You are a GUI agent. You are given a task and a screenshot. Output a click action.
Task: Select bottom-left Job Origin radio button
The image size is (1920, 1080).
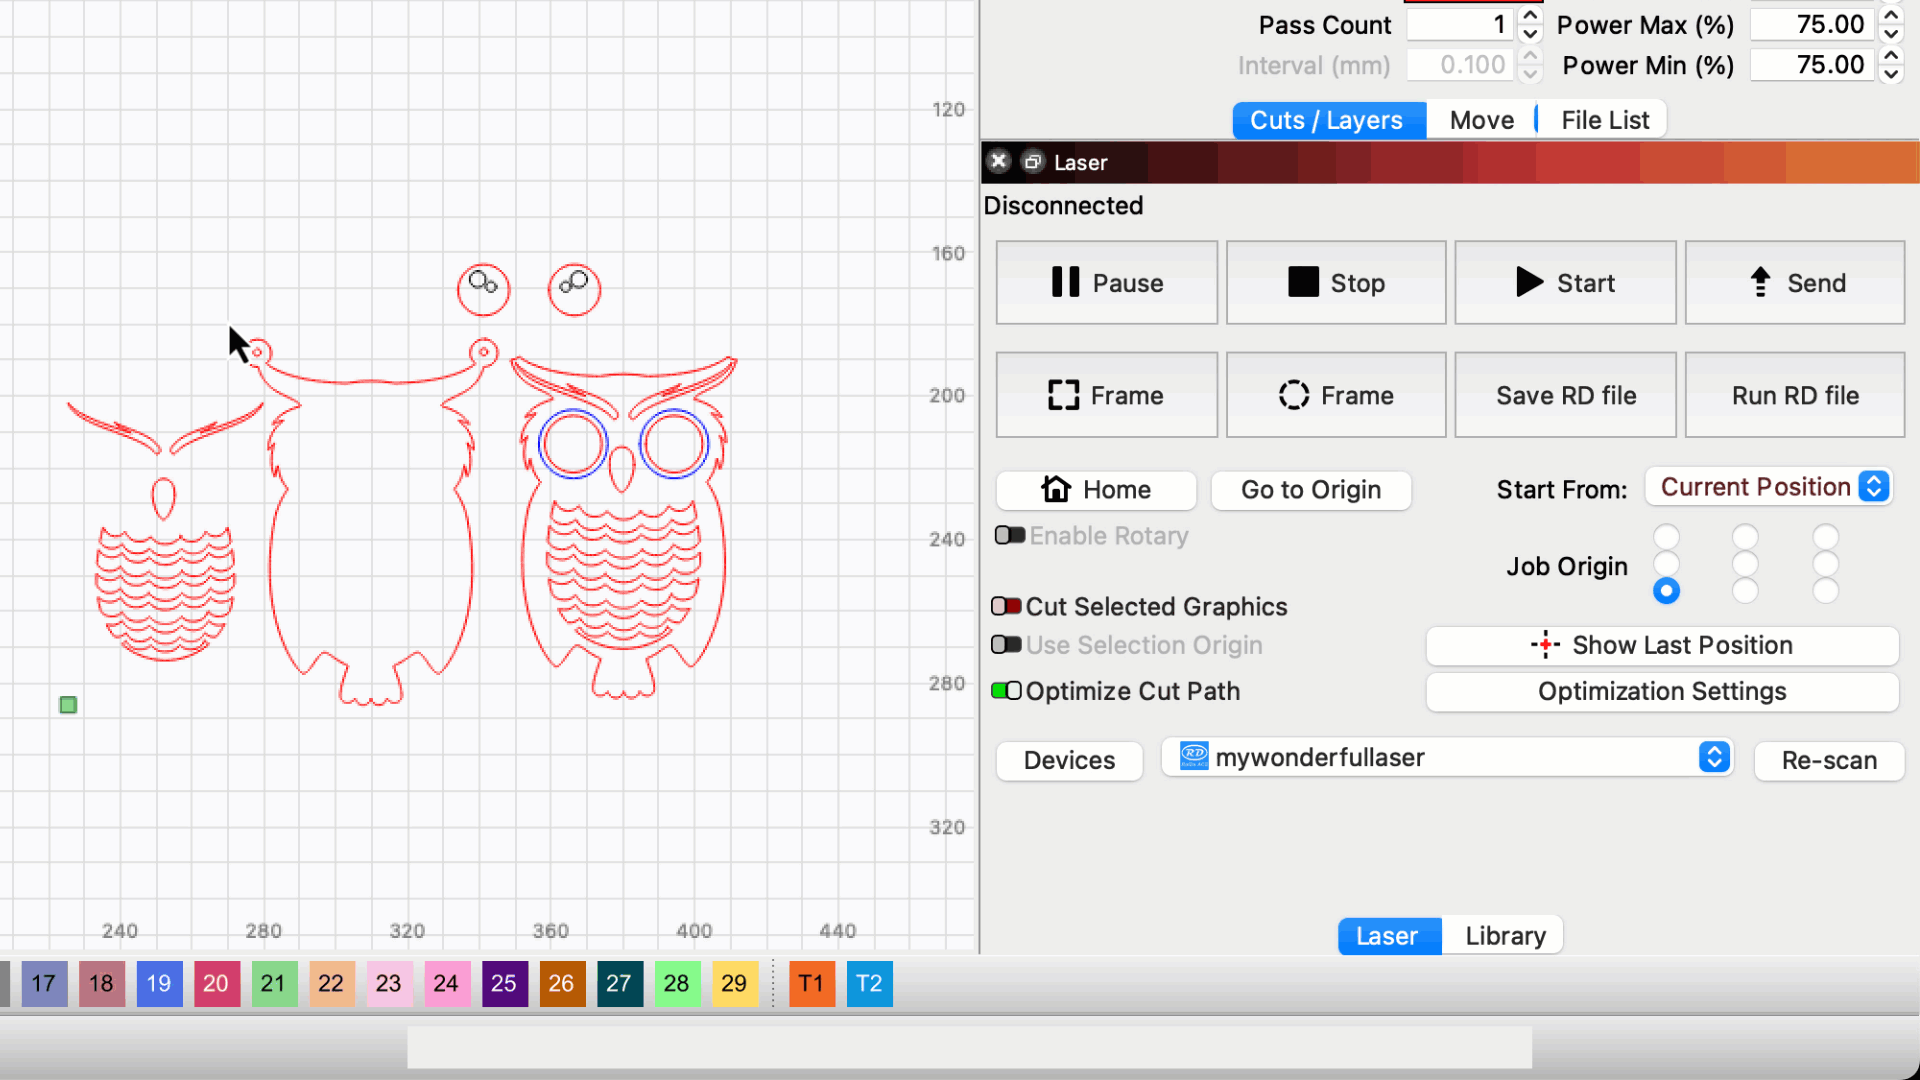click(x=1666, y=591)
